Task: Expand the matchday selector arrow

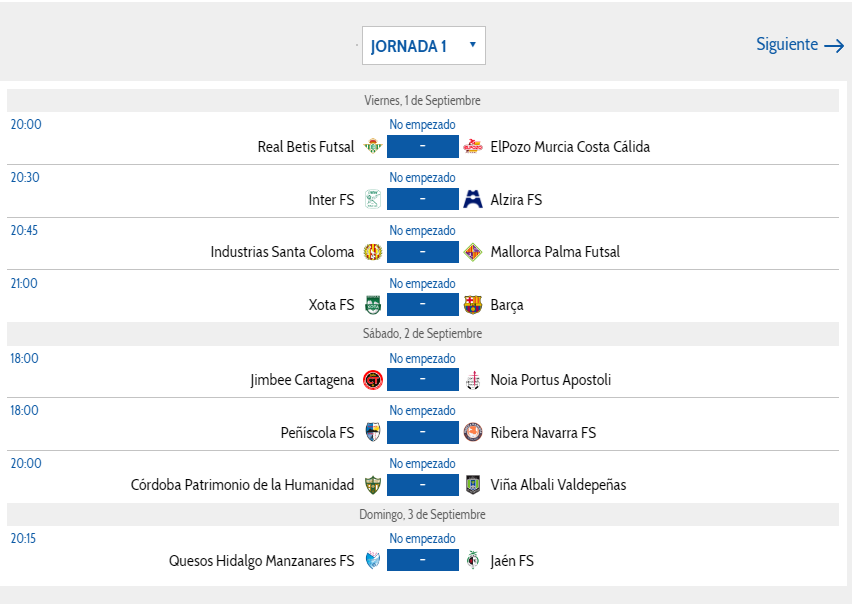Action: (473, 45)
